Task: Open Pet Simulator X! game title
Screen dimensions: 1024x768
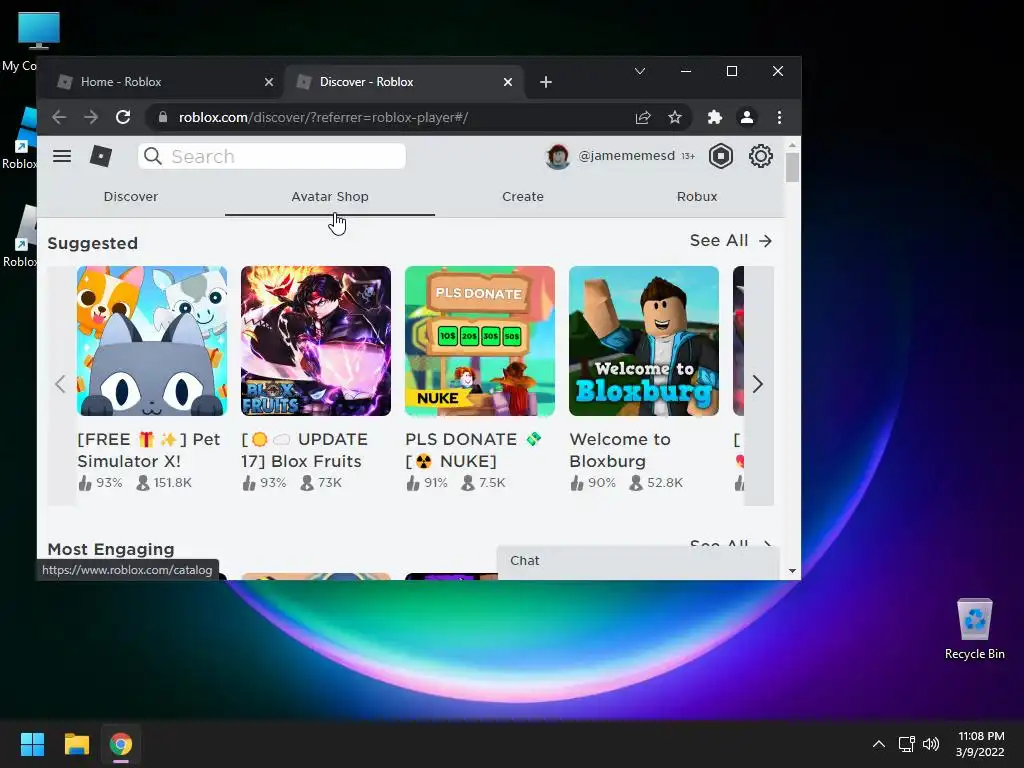Action: pos(149,450)
